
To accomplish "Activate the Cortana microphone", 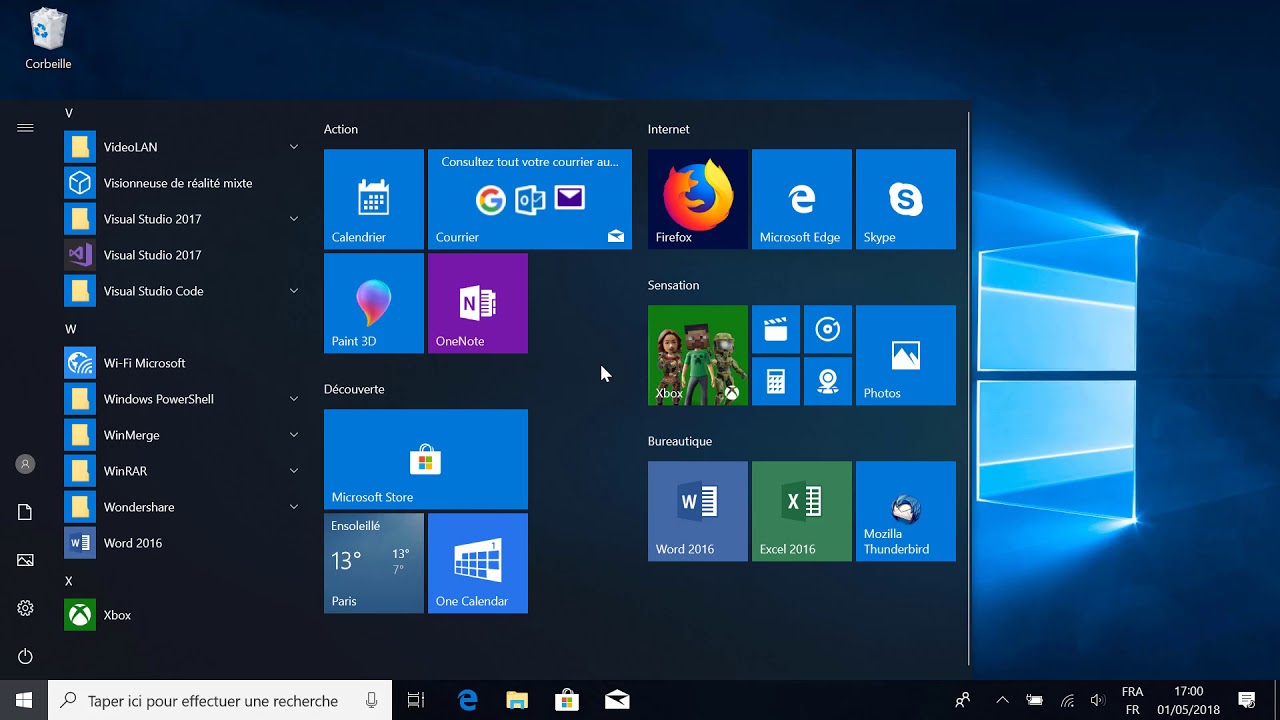I will pos(372,701).
